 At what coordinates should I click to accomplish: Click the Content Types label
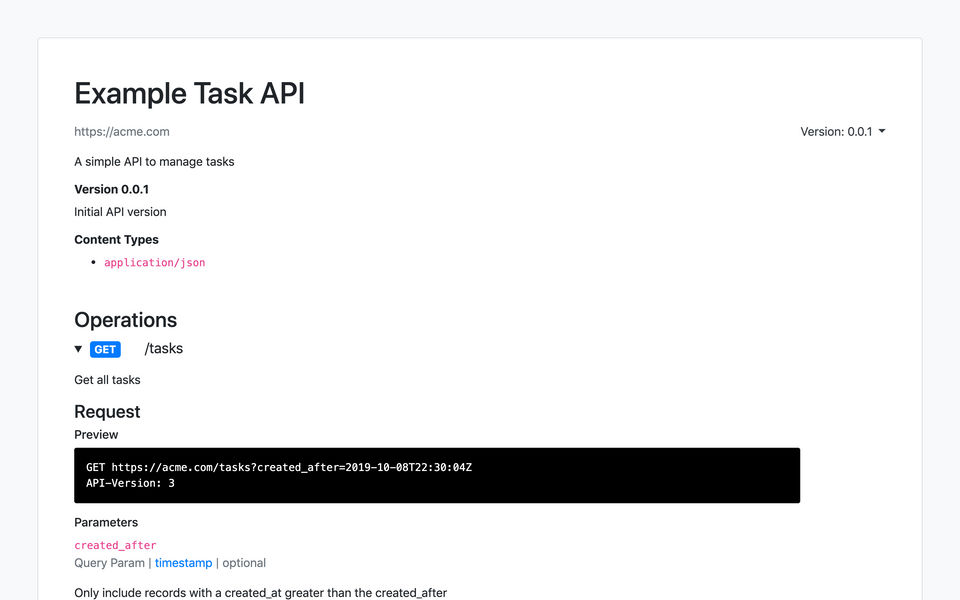point(116,240)
